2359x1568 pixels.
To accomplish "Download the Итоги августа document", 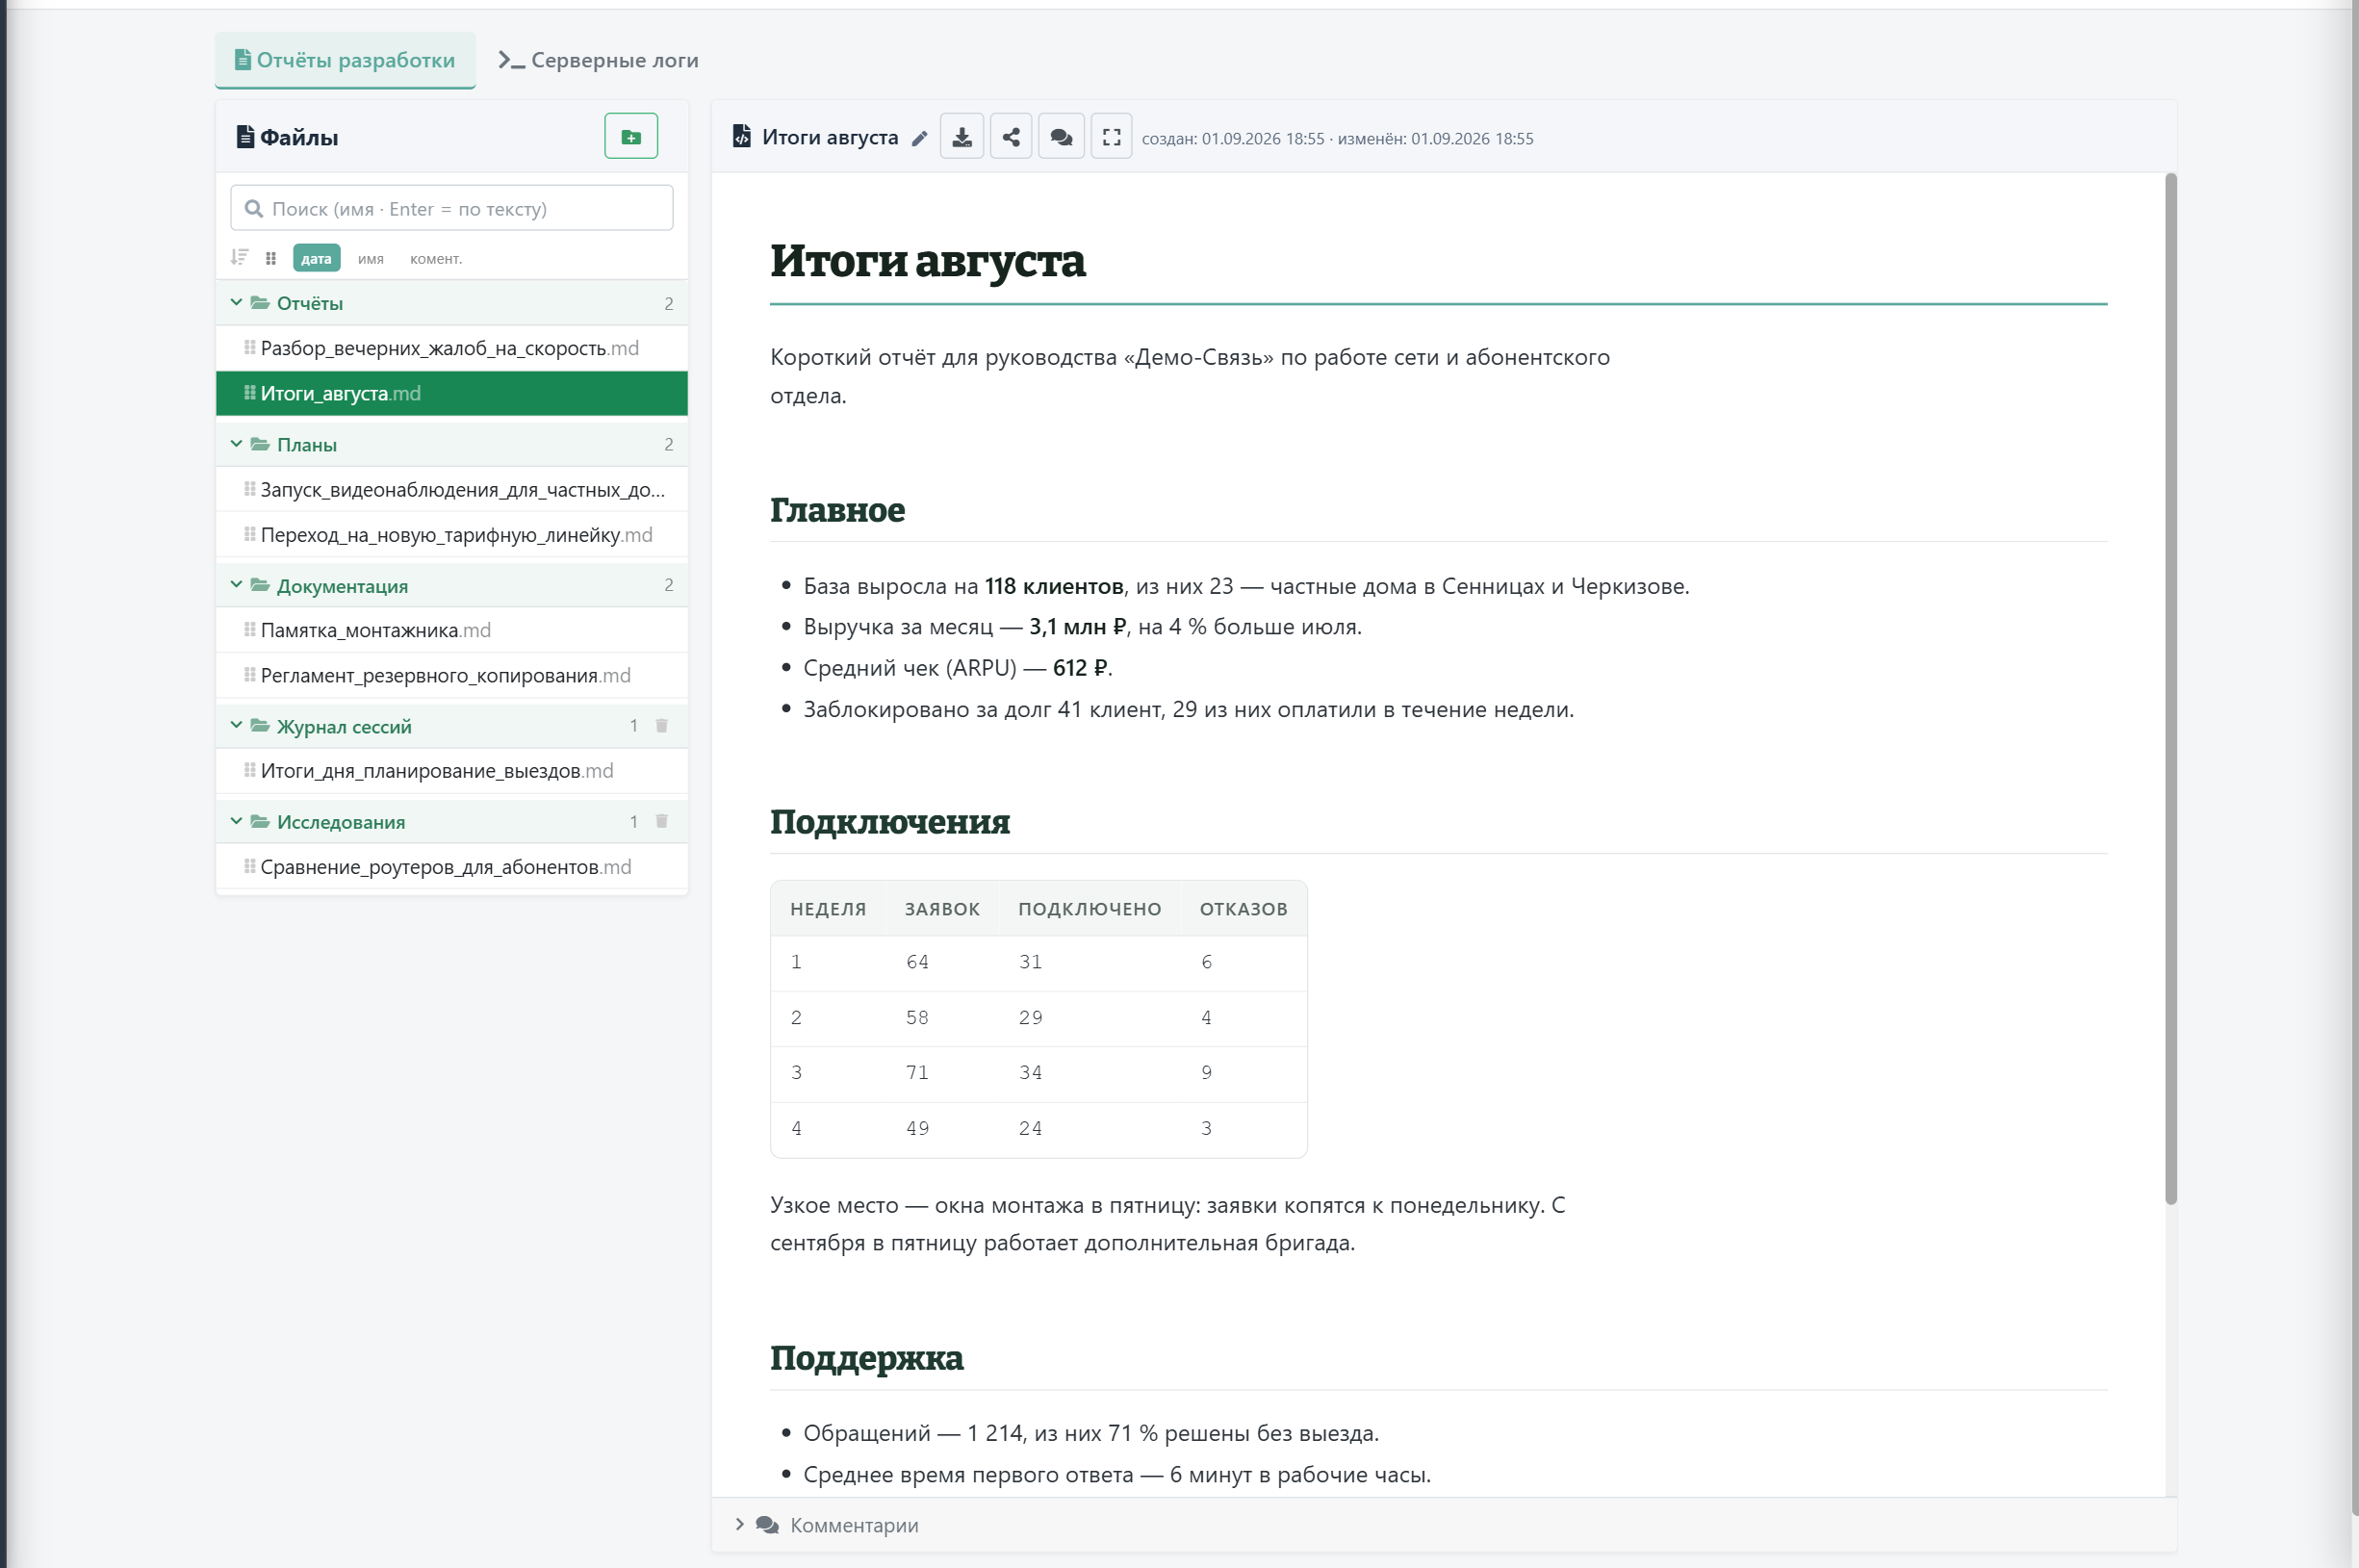I will 962,137.
